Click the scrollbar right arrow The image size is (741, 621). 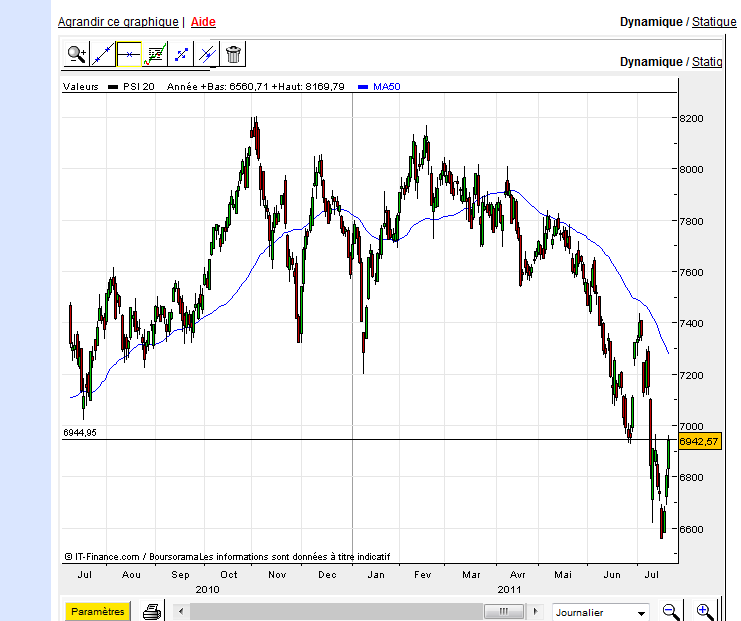pos(535,611)
